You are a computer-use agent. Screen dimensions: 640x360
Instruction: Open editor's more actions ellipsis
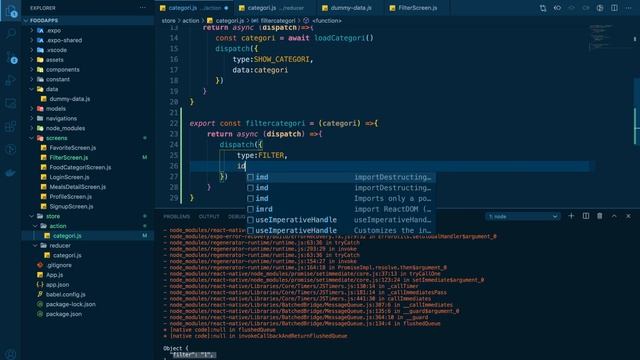(629, 8)
